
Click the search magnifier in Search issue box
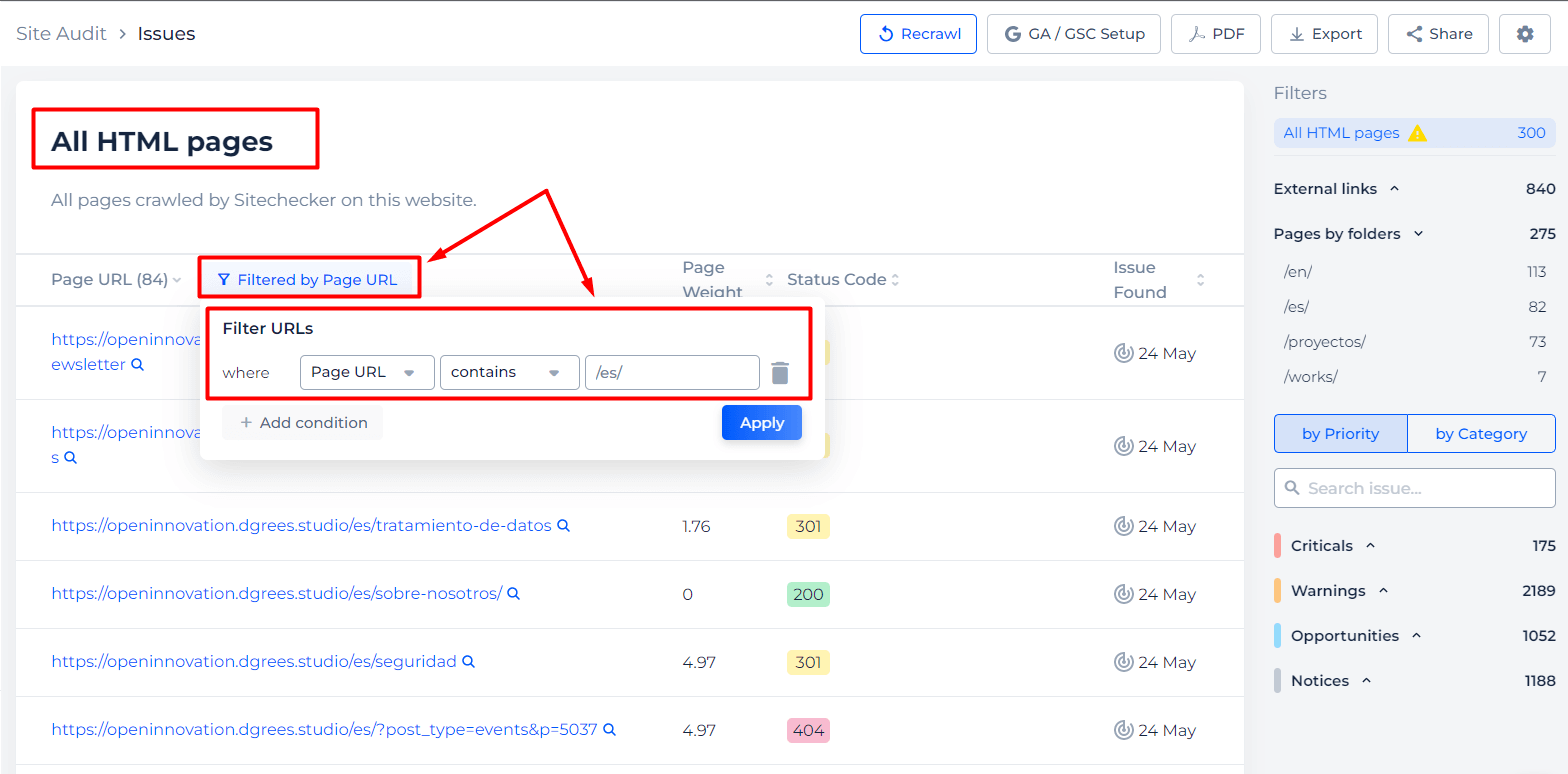pyautogui.click(x=1291, y=488)
